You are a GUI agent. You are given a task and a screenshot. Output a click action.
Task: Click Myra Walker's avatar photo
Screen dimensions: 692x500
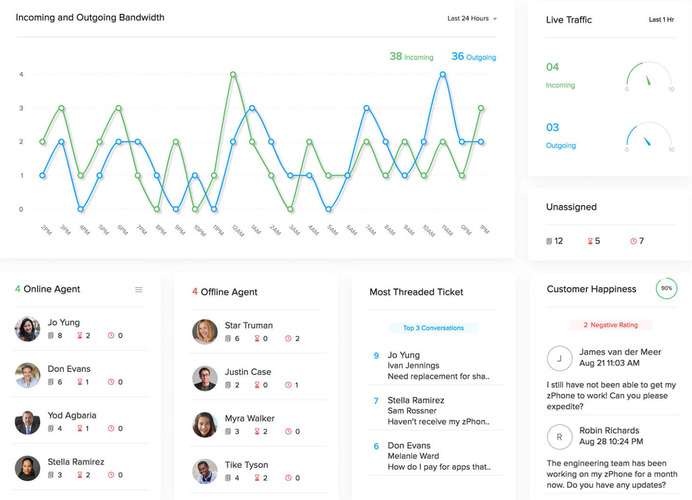pyautogui.click(x=205, y=425)
